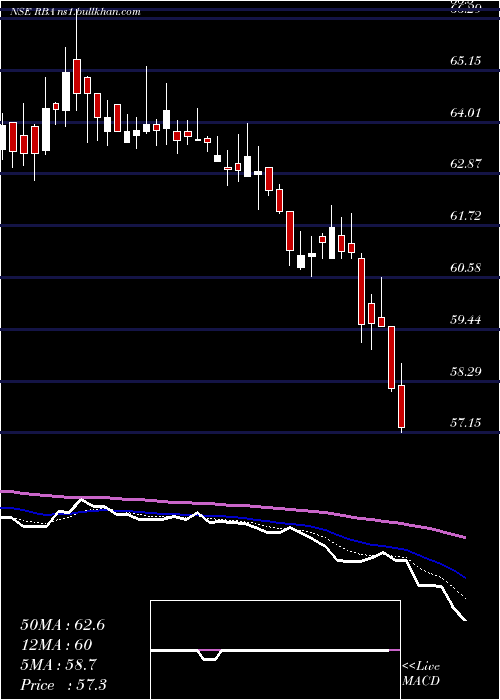Click the 62.87 price axis label

pyautogui.click(x=466, y=164)
